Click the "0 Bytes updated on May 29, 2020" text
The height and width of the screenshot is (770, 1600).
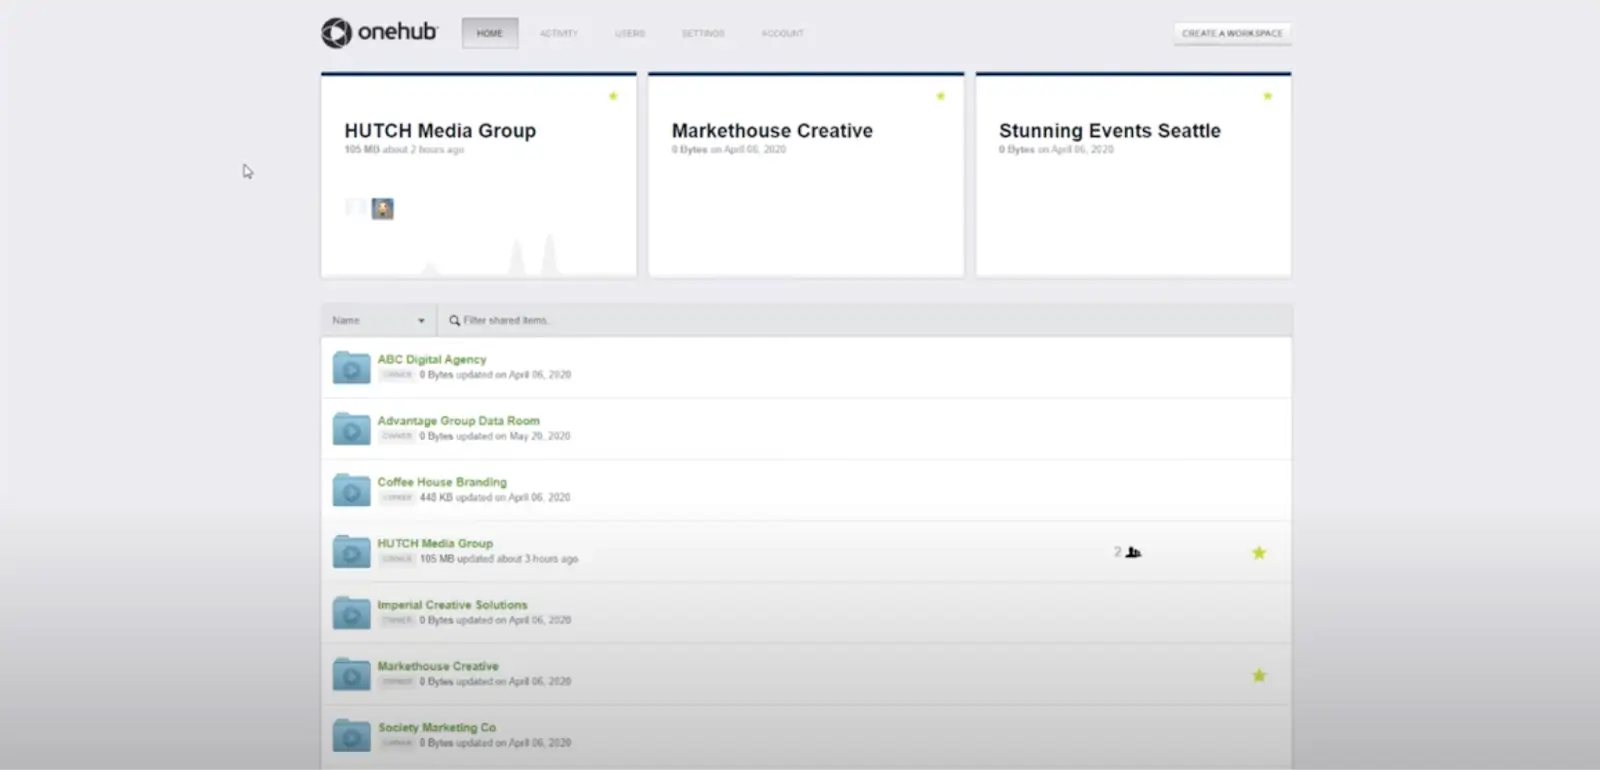point(495,436)
